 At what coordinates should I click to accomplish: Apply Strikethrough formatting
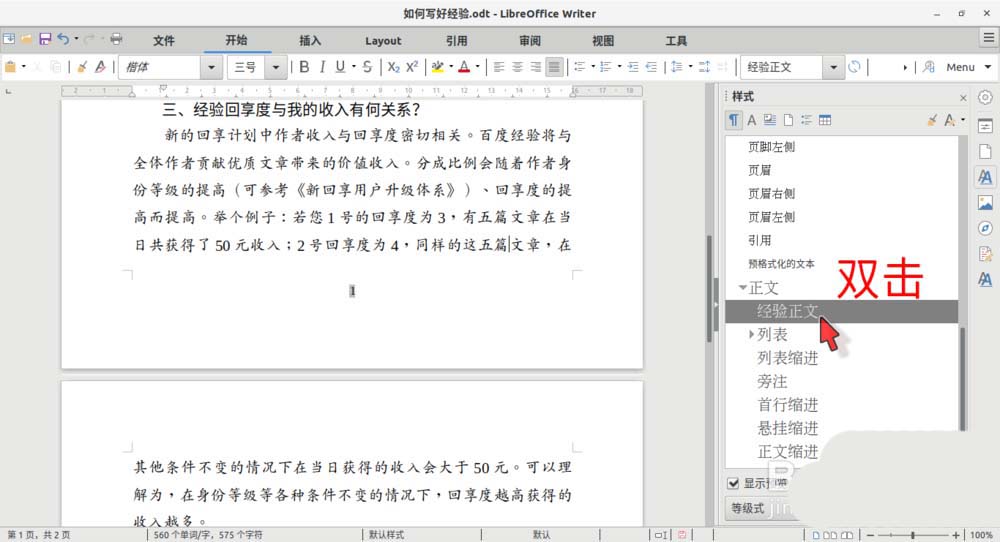367,66
